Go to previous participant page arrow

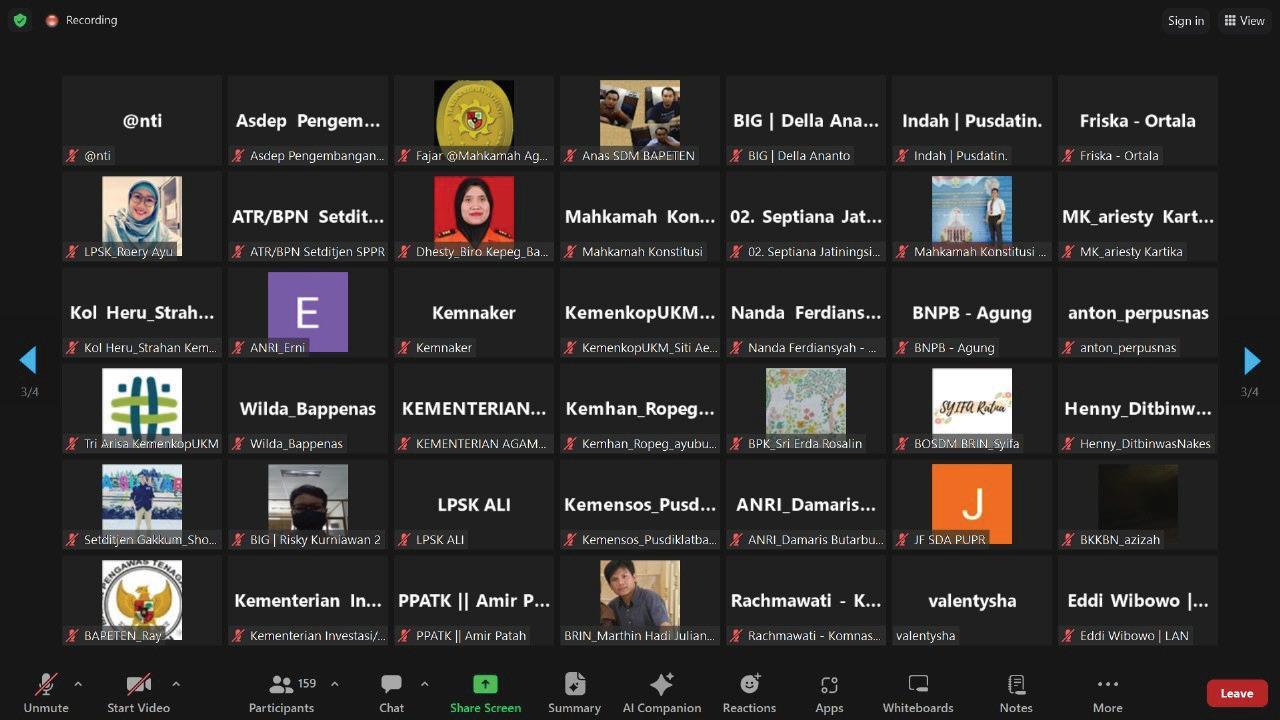tap(28, 360)
